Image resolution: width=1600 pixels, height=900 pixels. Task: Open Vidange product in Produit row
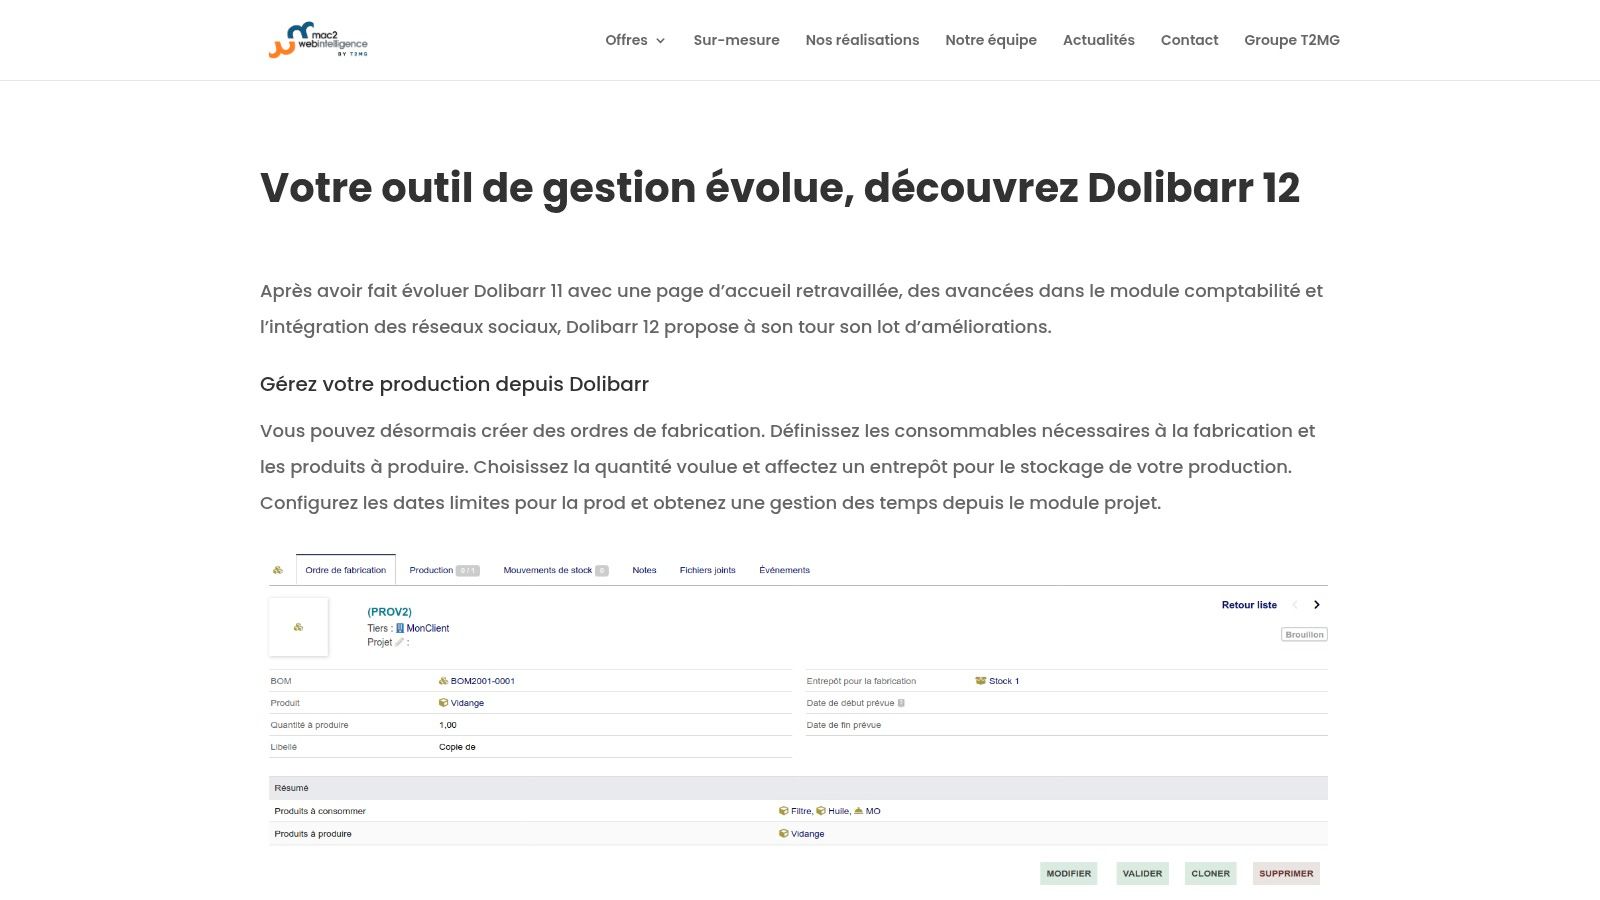coord(467,703)
